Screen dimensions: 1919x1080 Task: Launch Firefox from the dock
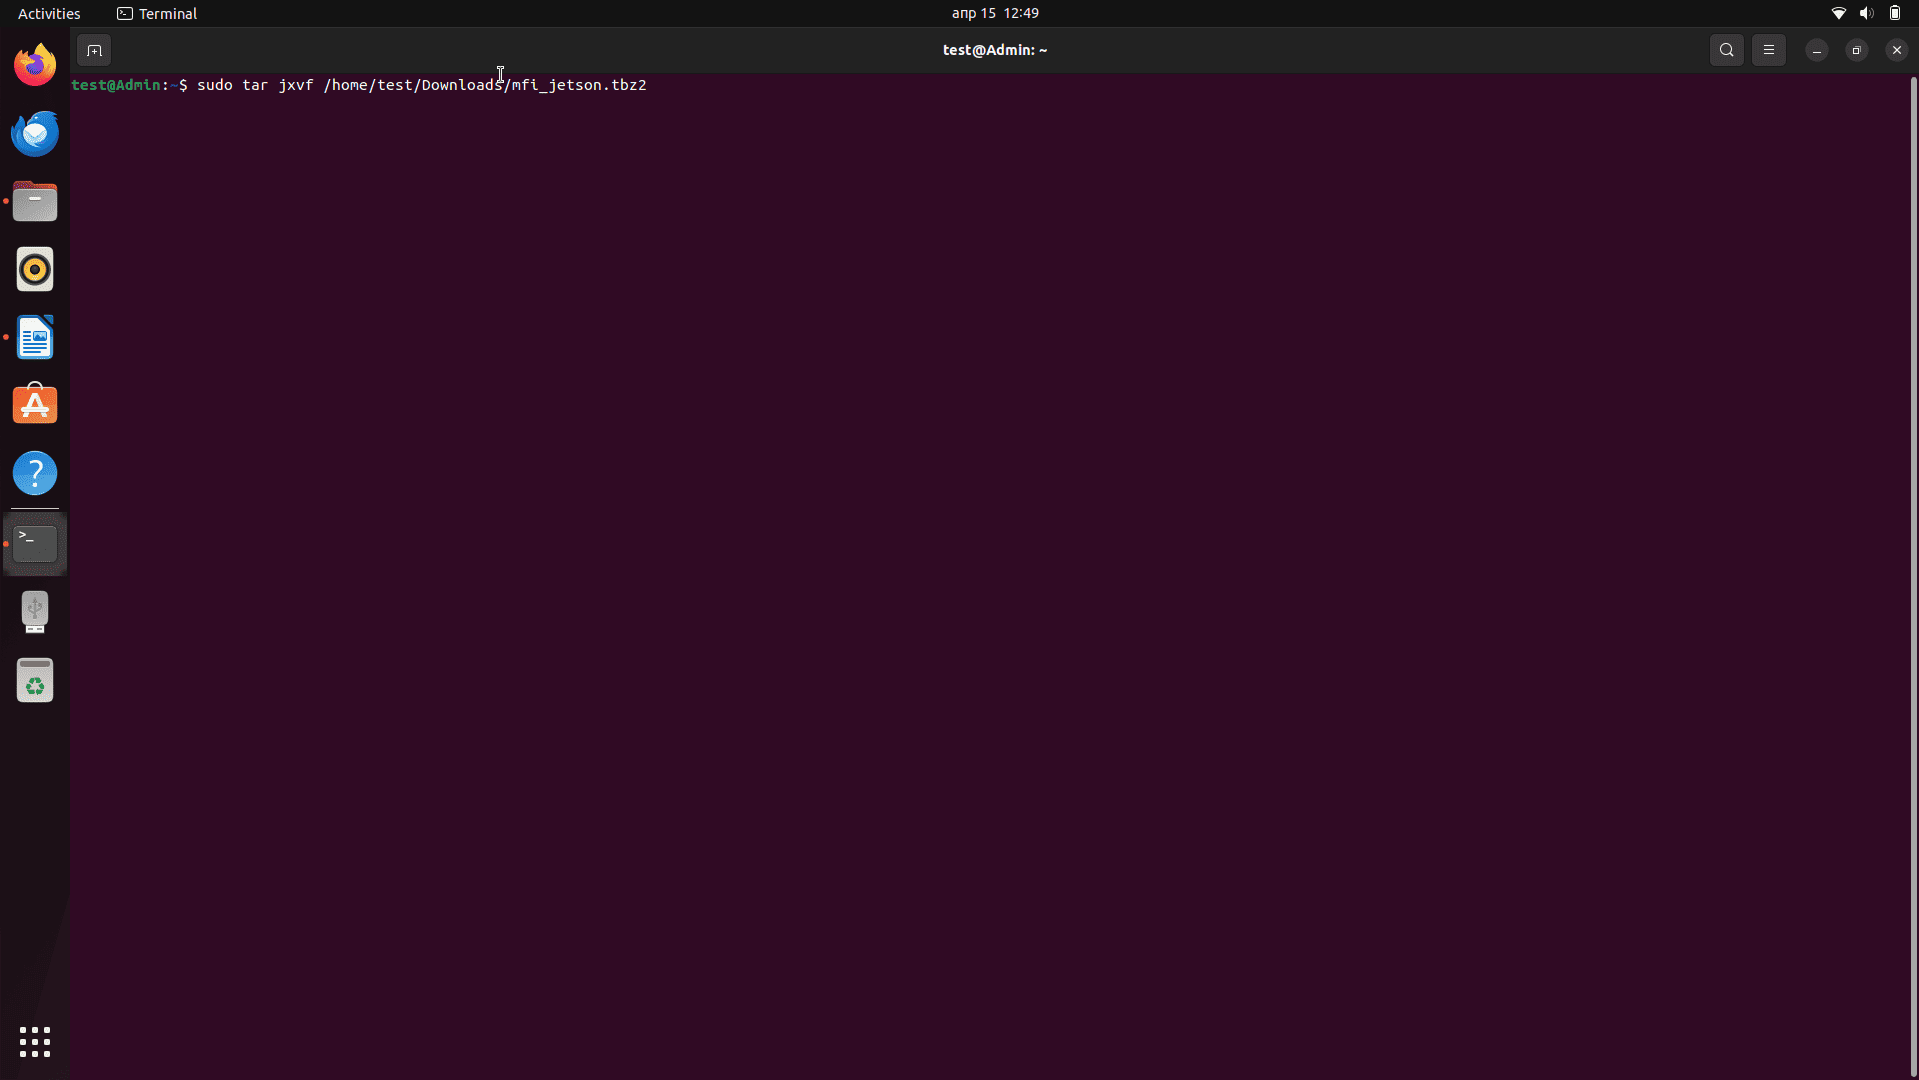click(35, 65)
